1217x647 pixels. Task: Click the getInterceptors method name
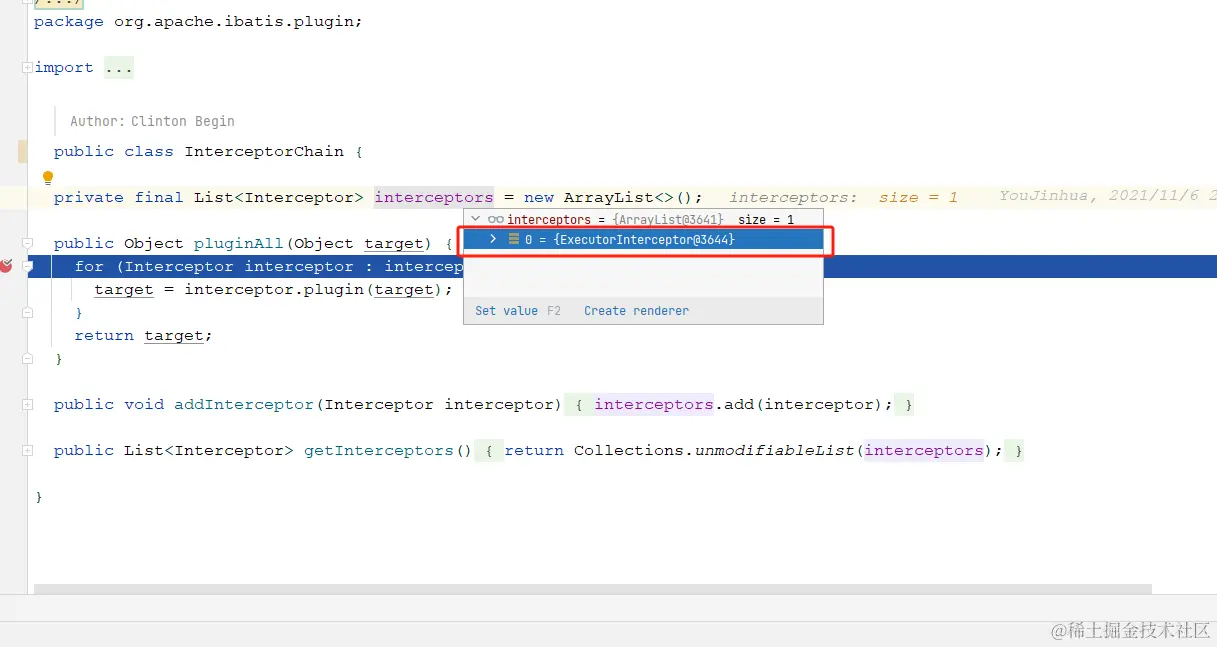[379, 450]
